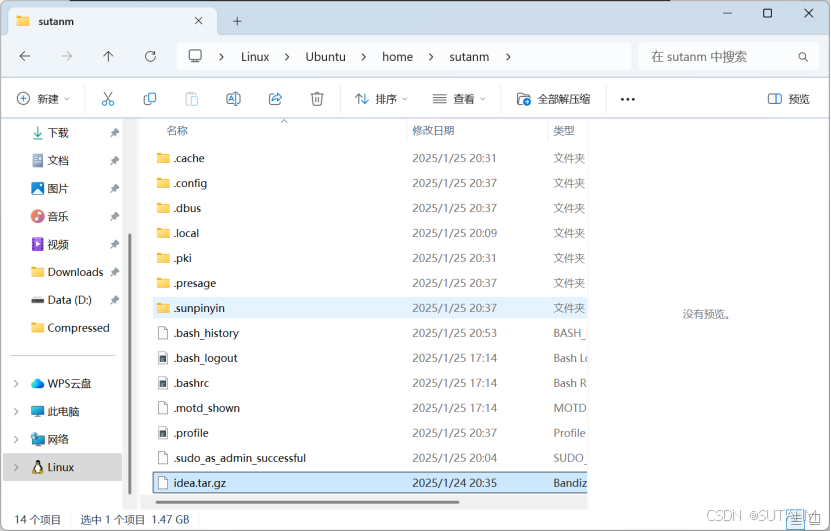
Task: Expand the 此电脑 tree node
Action: click(x=16, y=411)
